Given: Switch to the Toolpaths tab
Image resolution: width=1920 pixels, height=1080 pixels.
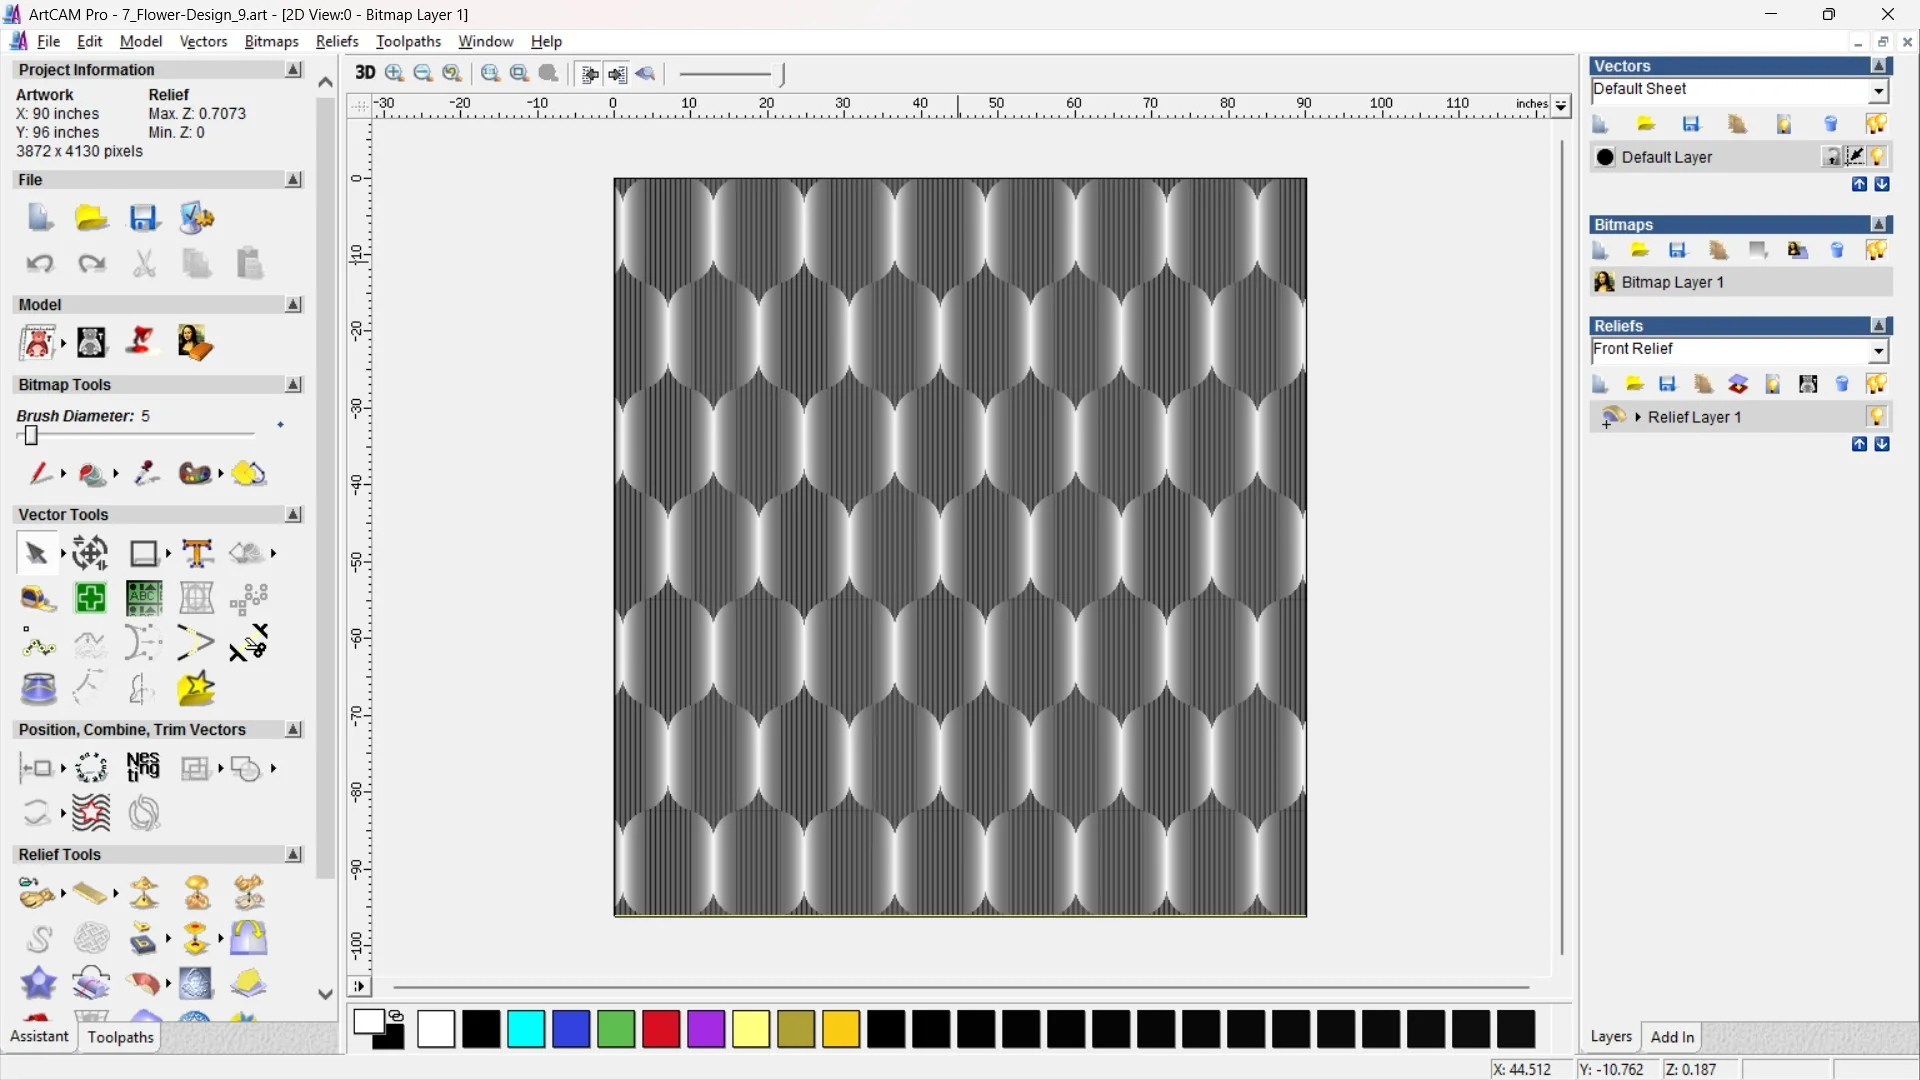Looking at the screenshot, I should click(120, 1037).
